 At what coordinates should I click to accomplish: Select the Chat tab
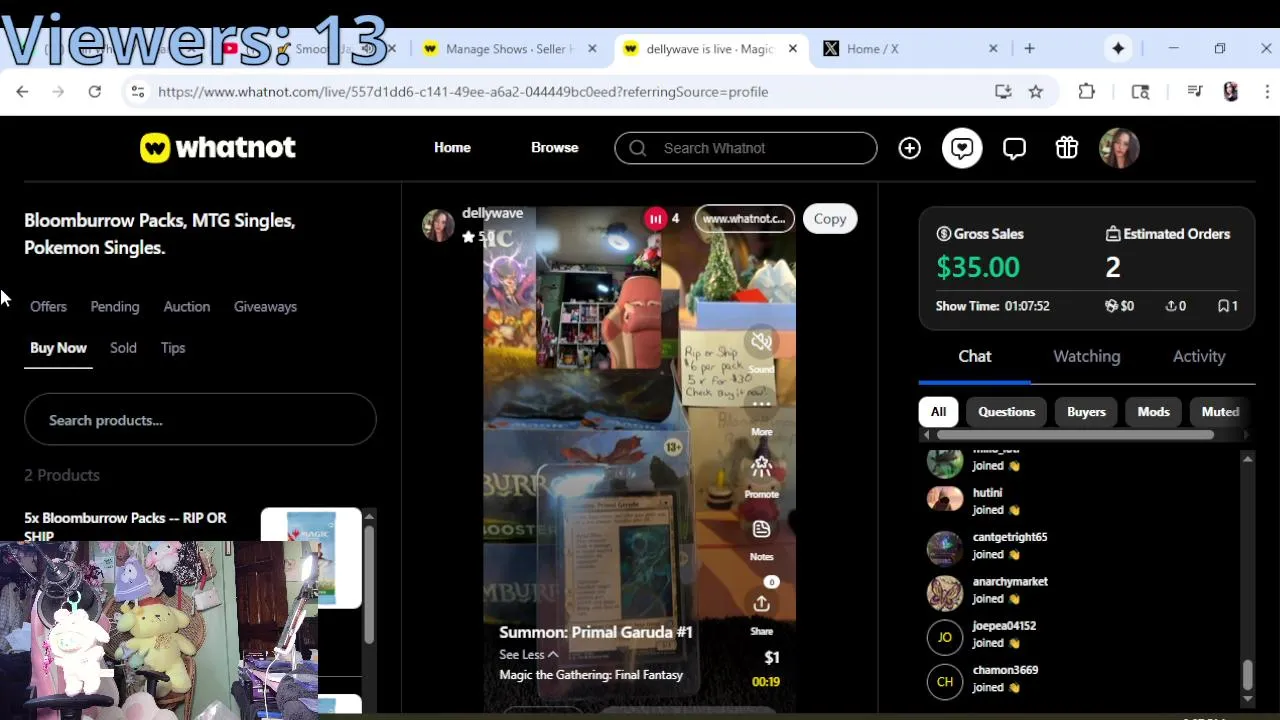click(975, 356)
